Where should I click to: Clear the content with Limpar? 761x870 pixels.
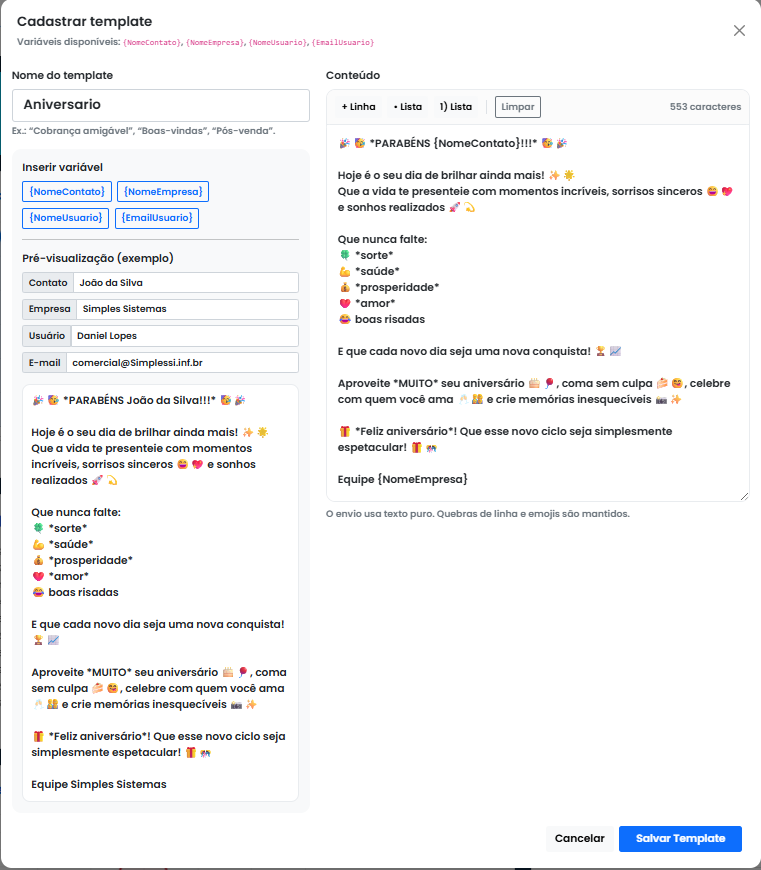[x=517, y=107]
